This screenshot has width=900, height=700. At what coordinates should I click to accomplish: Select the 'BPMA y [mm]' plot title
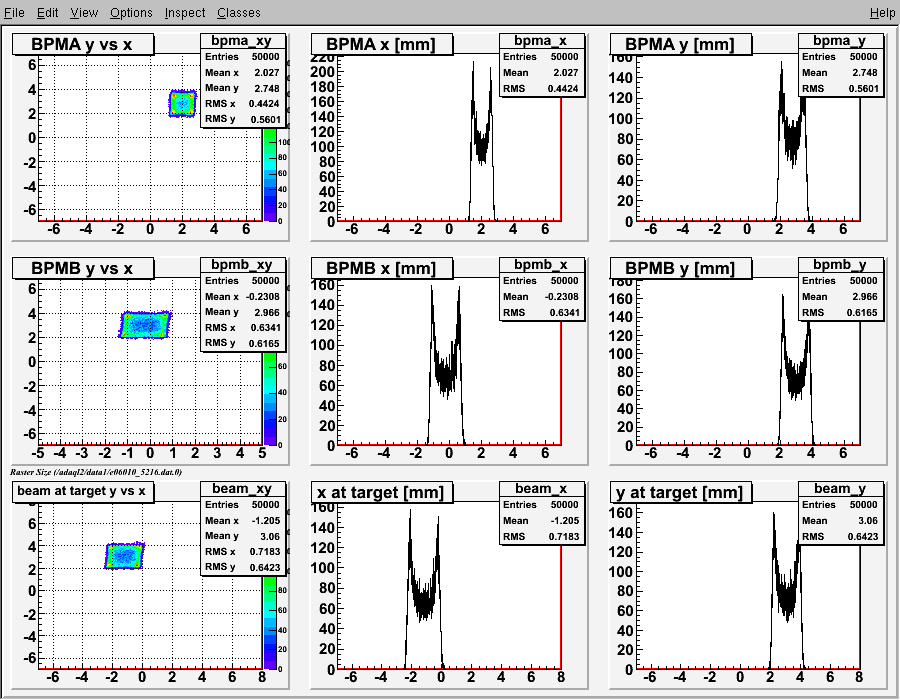pyautogui.click(x=680, y=44)
